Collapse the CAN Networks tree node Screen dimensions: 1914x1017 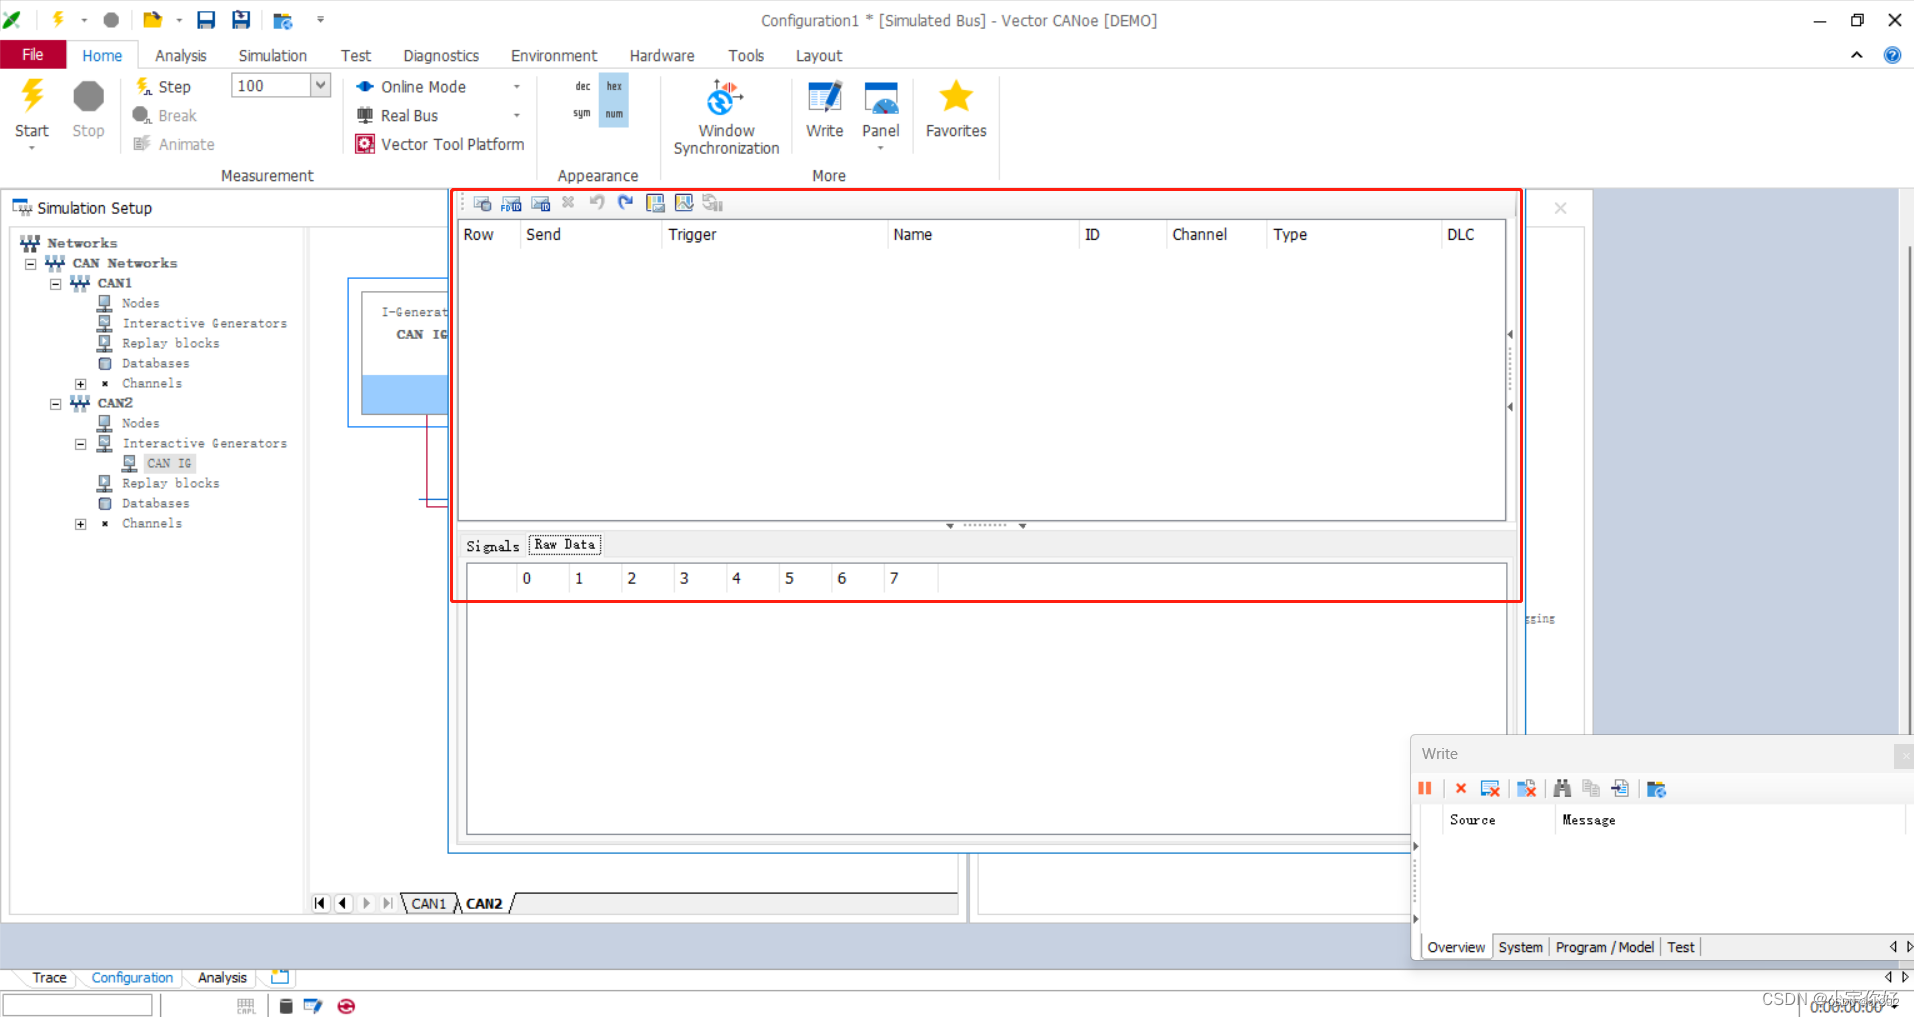click(31, 264)
